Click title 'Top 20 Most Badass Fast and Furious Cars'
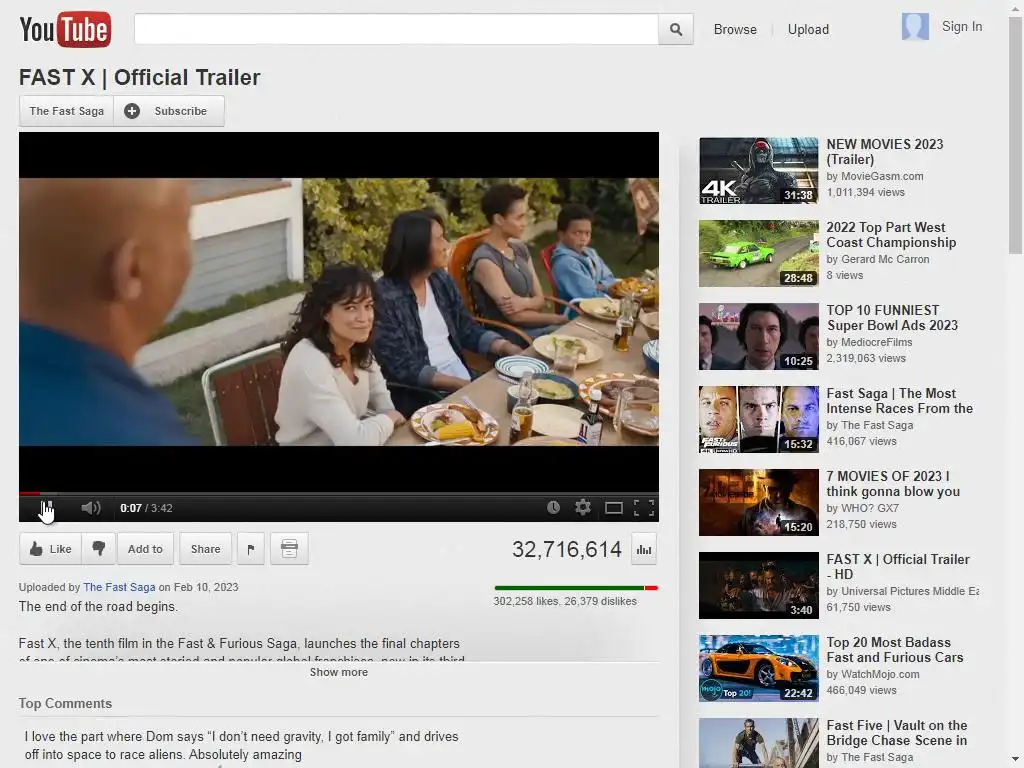Image resolution: width=1024 pixels, height=768 pixels. [895, 649]
